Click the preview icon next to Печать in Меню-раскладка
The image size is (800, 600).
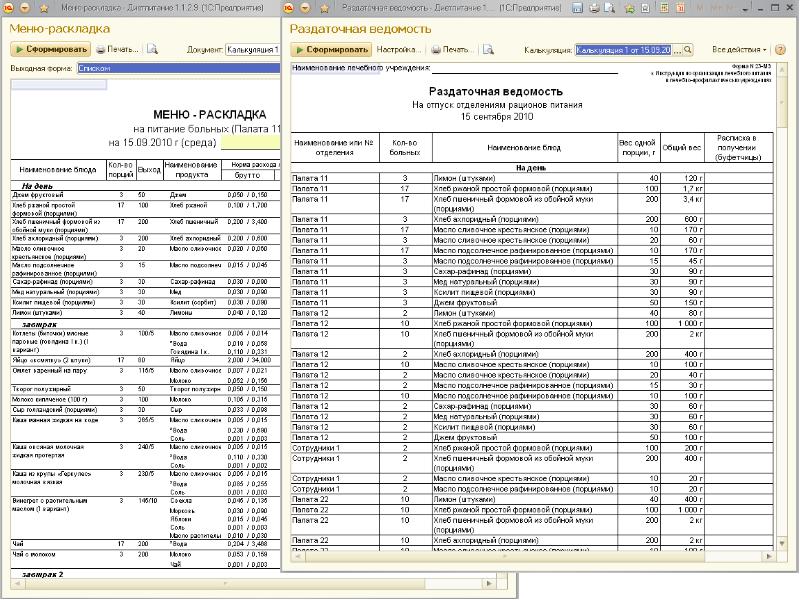click(x=152, y=48)
